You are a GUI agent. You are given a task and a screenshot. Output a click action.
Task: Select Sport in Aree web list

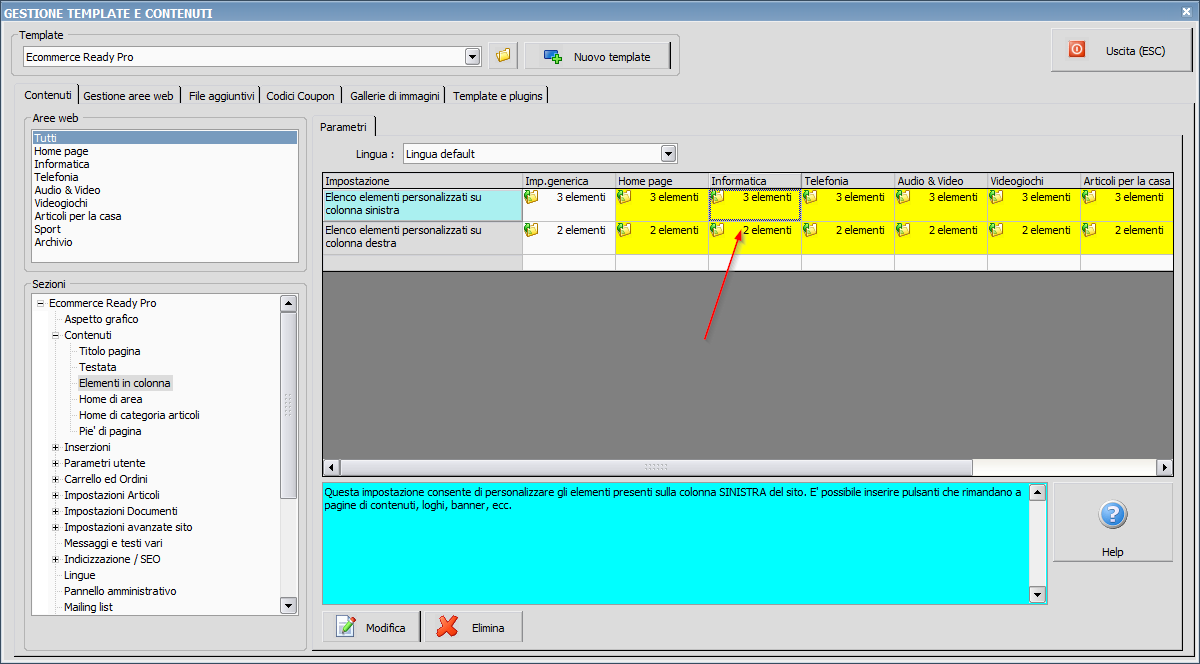165,229
